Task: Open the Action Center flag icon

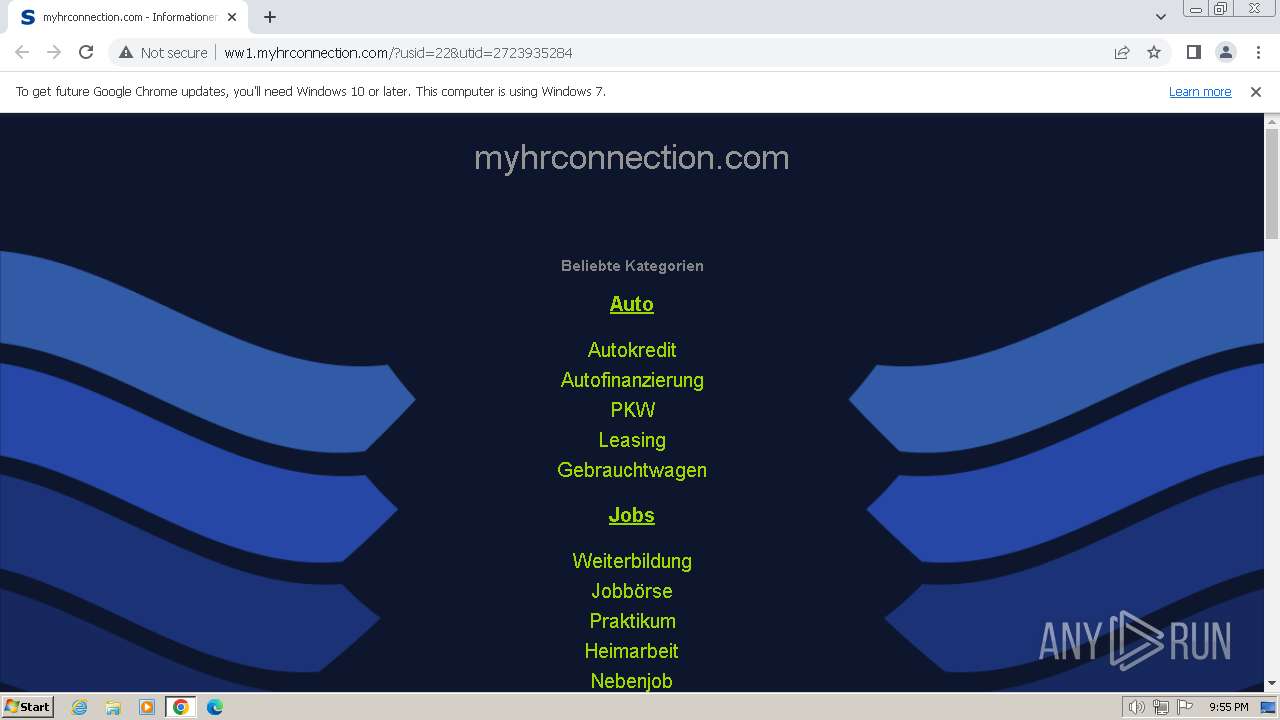Action: [1185, 707]
